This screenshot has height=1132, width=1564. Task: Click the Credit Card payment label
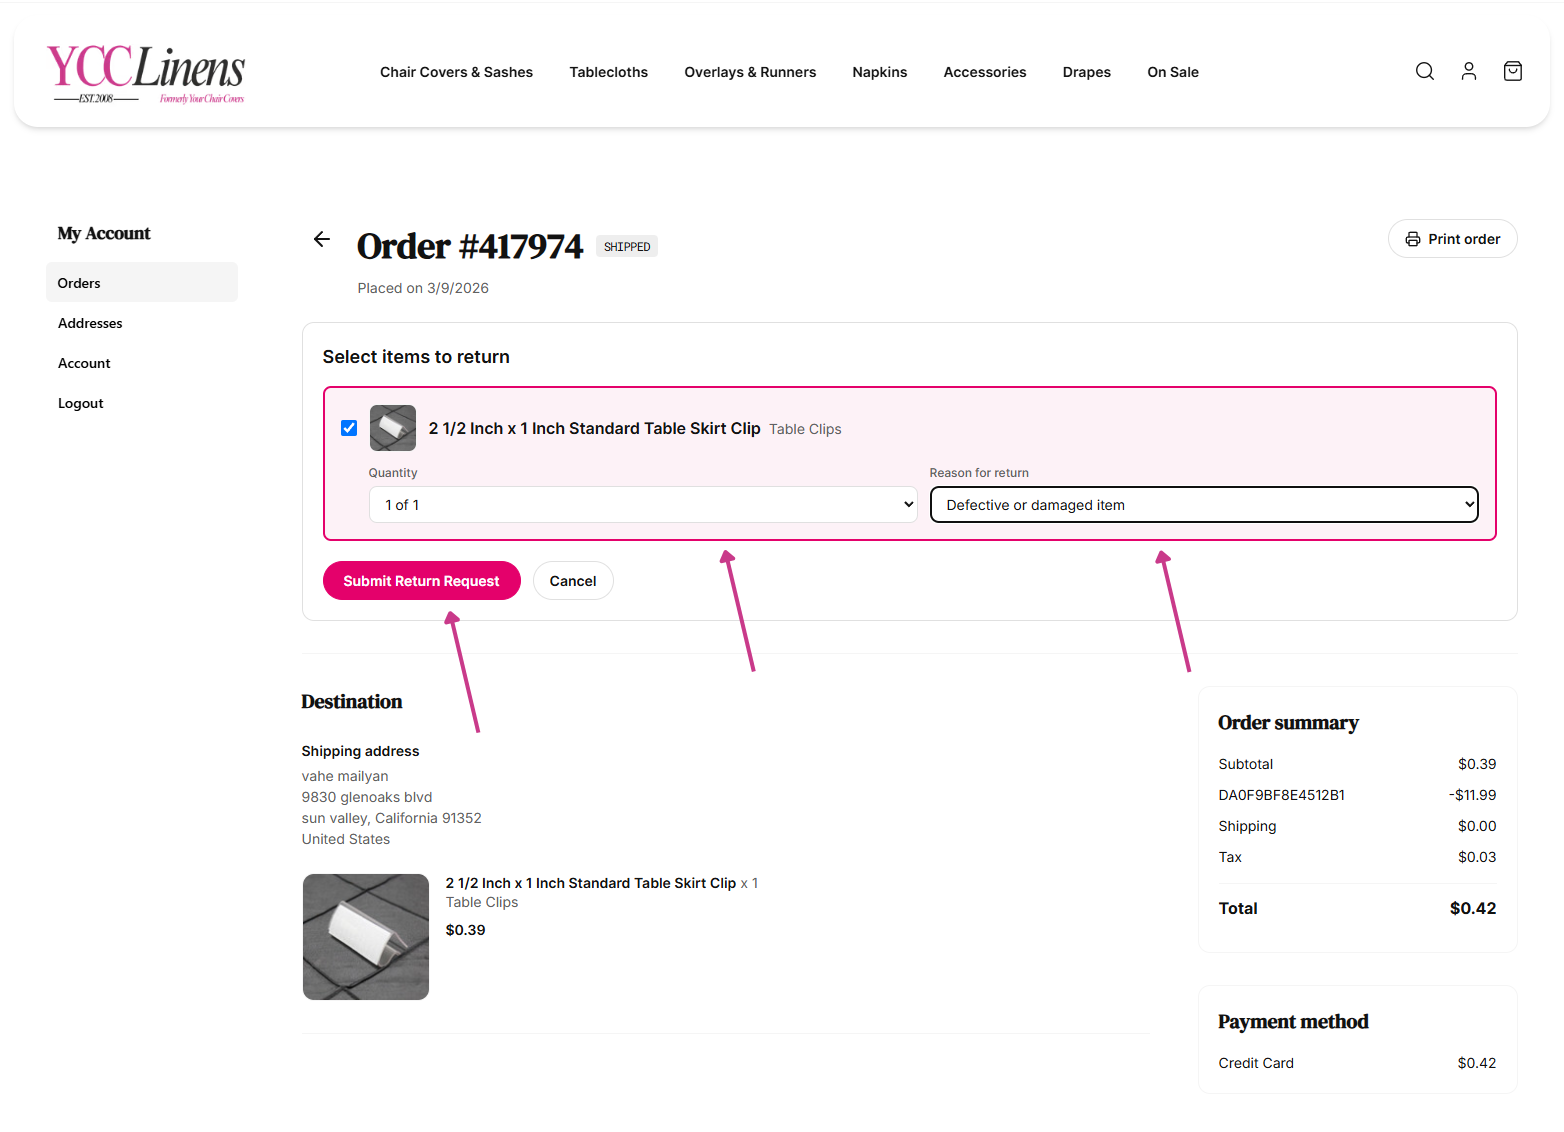(x=1256, y=1063)
